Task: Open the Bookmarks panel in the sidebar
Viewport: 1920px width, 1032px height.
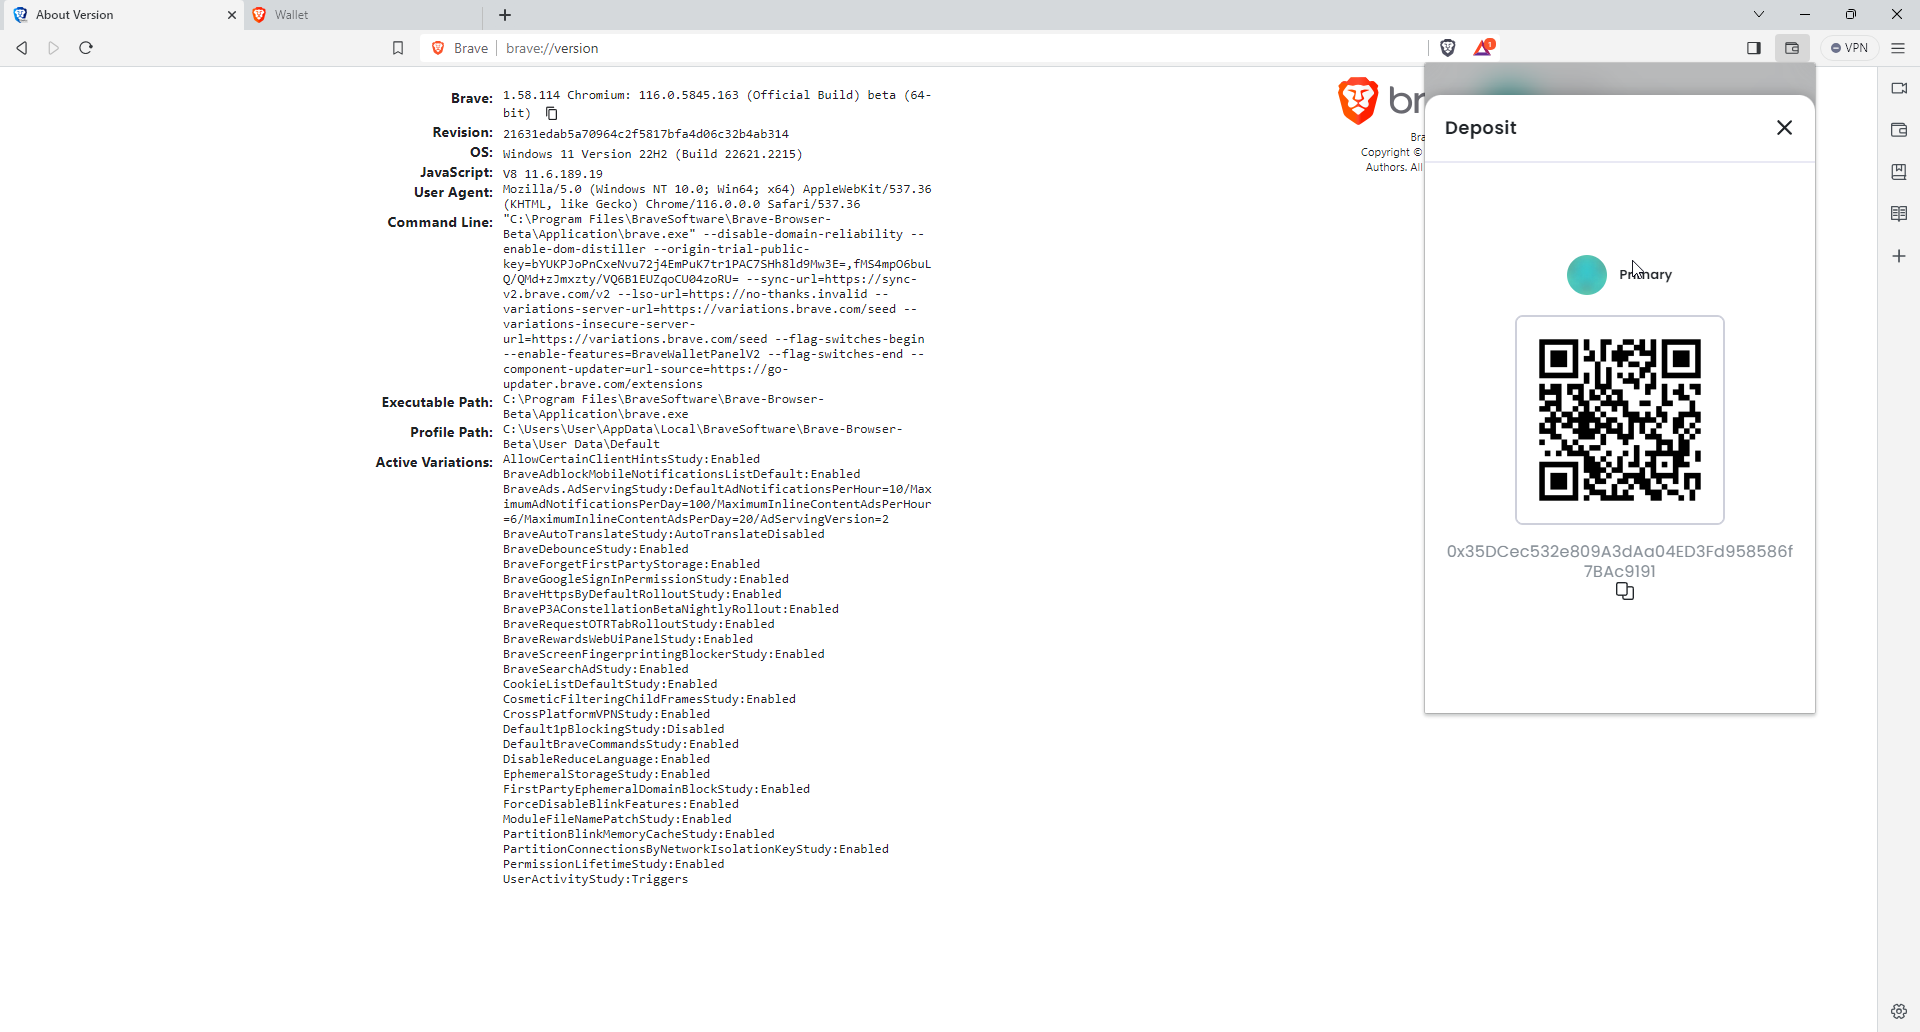Action: [1899, 171]
